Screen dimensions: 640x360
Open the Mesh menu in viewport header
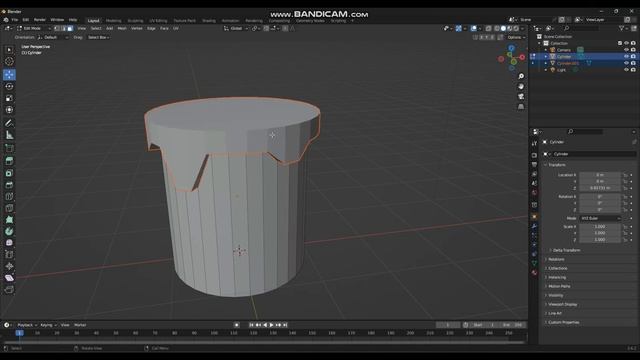coord(122,28)
